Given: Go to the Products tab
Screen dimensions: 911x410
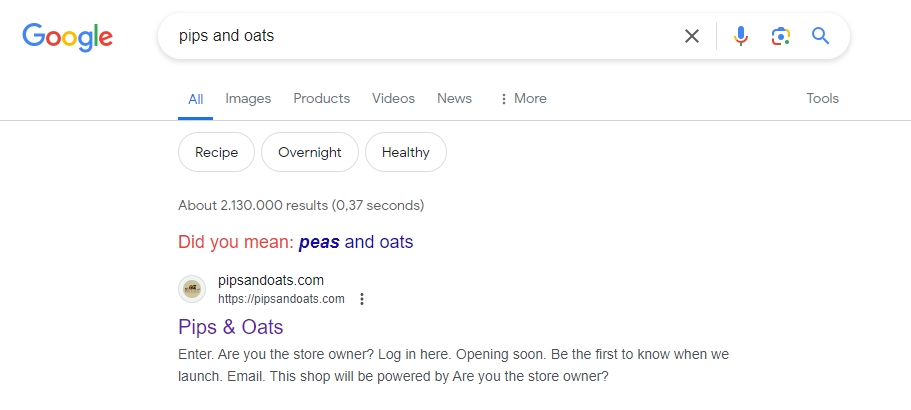Looking at the screenshot, I should [321, 98].
